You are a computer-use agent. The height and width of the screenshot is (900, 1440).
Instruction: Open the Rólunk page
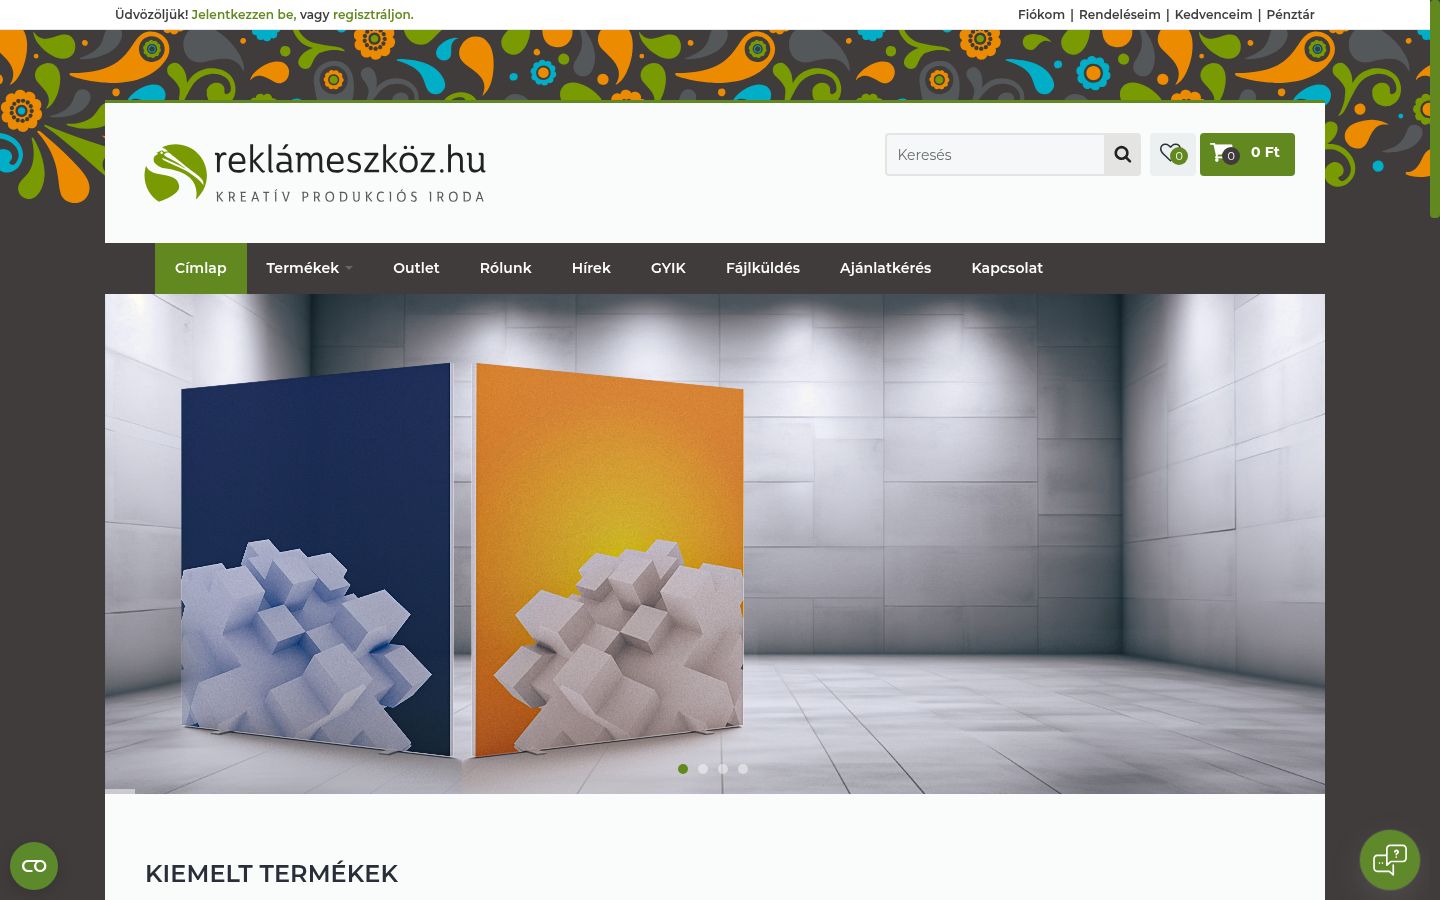(506, 268)
